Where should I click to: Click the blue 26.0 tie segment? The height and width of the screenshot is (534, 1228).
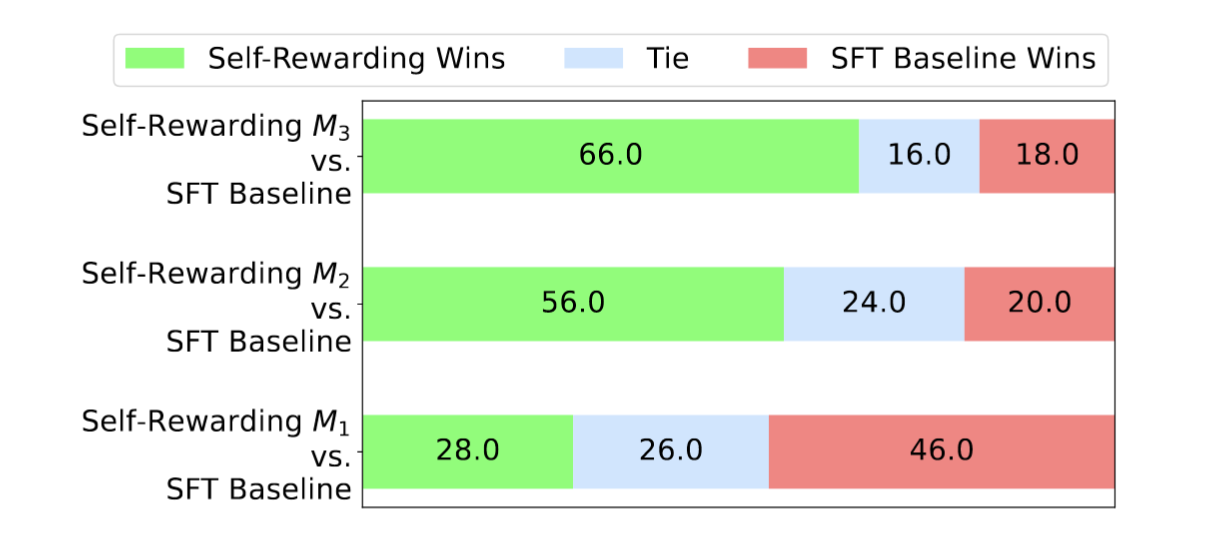[671, 451]
